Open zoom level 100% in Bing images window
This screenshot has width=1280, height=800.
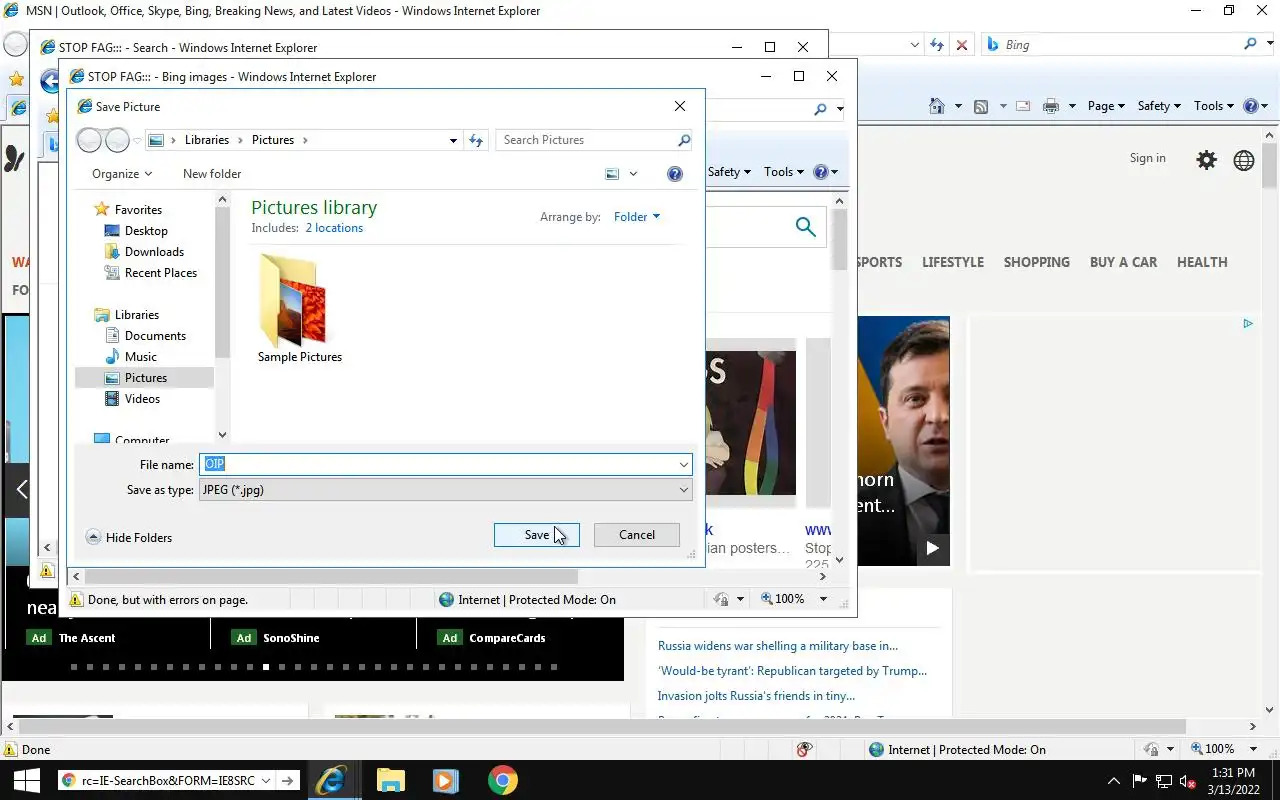(x=794, y=599)
